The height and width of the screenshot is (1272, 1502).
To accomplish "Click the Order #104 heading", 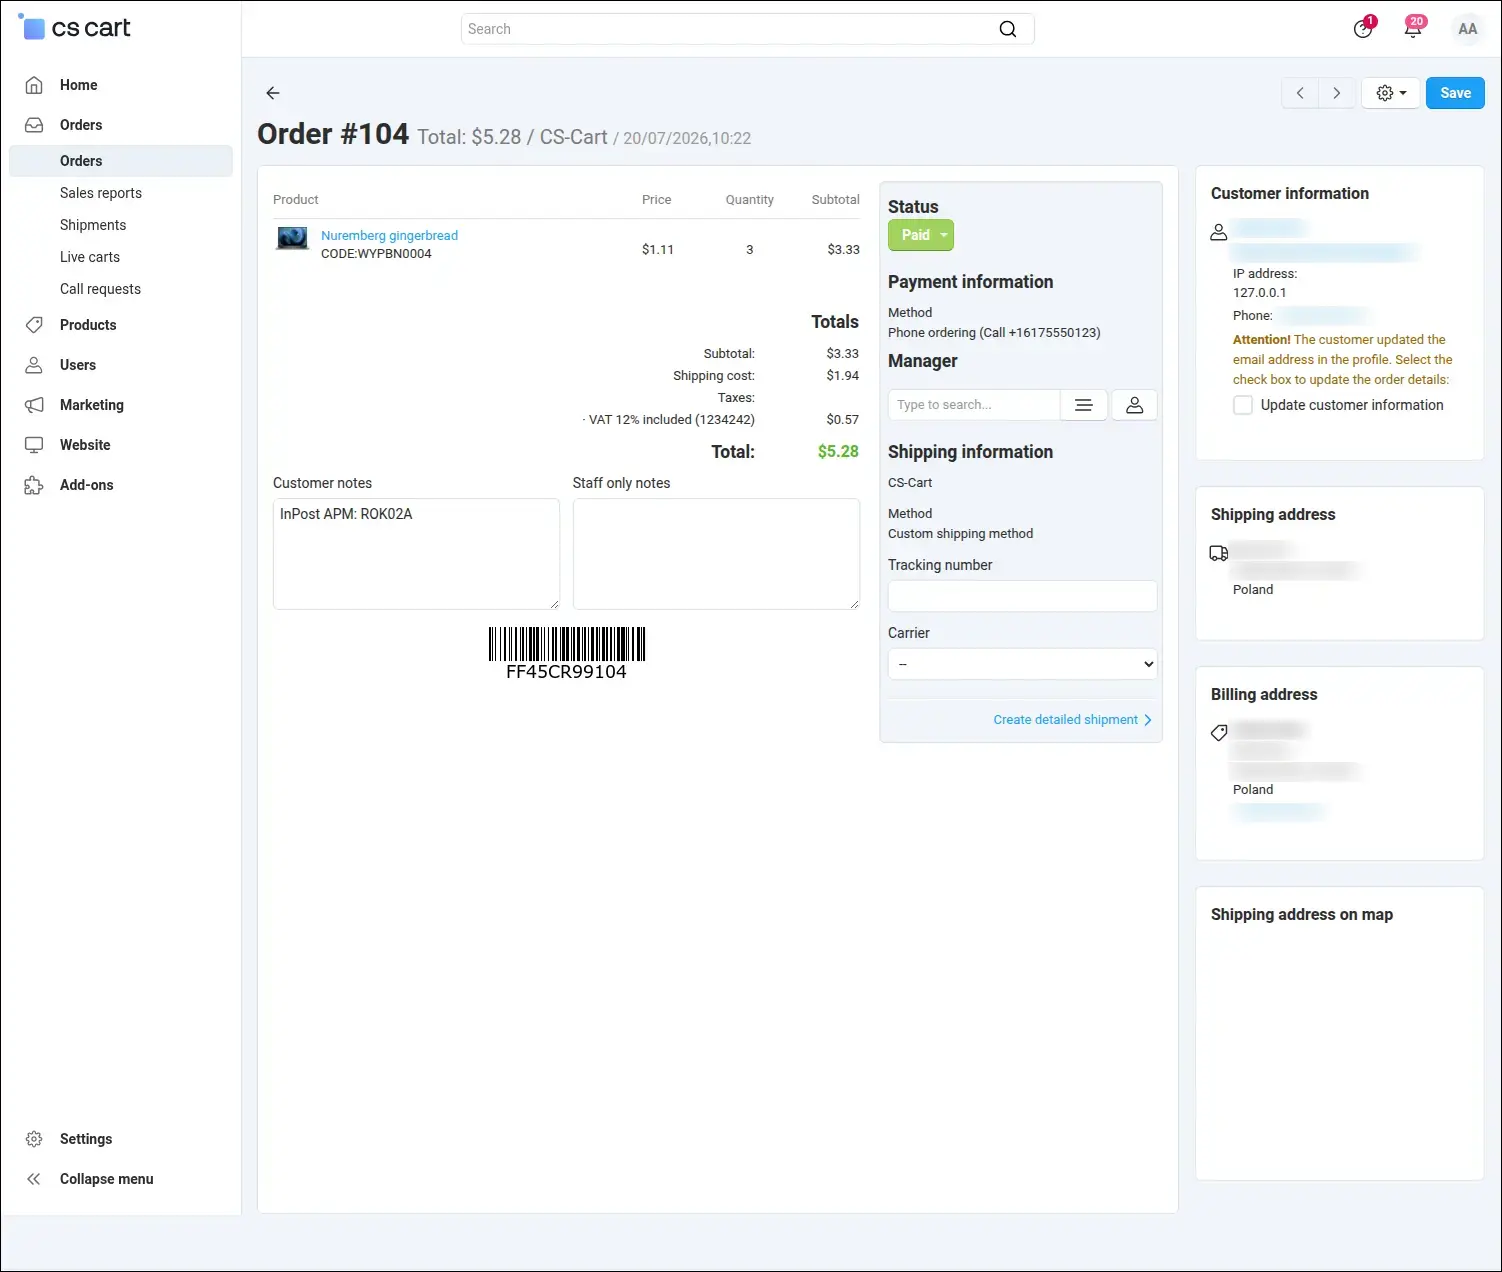I will (x=333, y=134).
